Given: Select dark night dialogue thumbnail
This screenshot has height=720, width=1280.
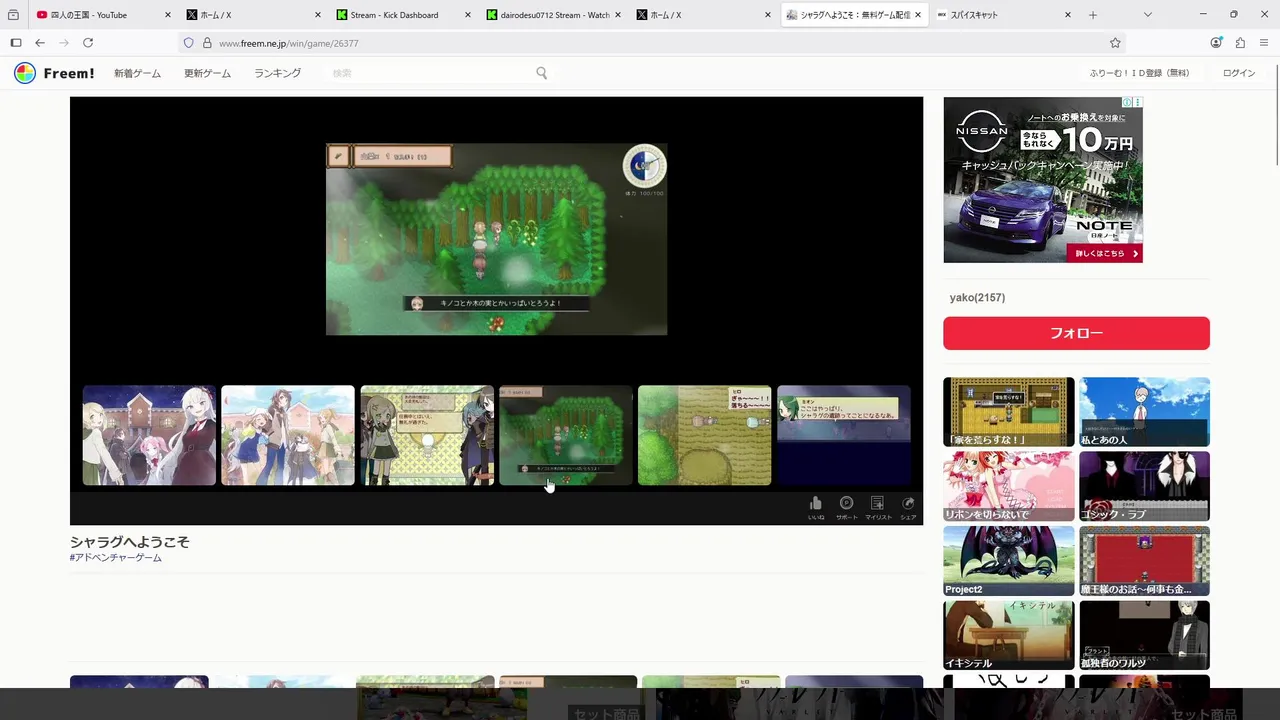Looking at the screenshot, I should (844, 435).
